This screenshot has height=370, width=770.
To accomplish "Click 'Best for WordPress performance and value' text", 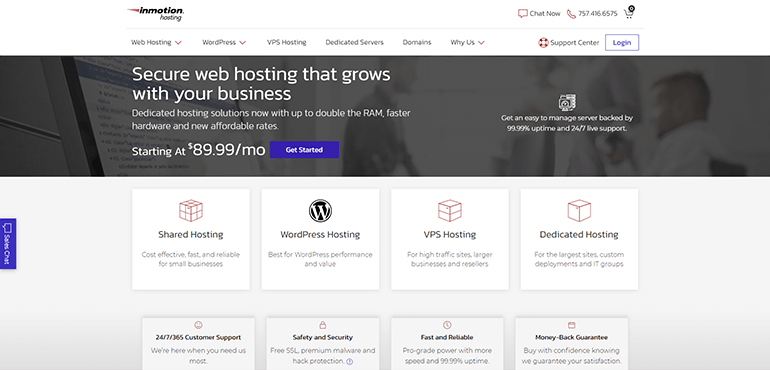I will click(320, 259).
